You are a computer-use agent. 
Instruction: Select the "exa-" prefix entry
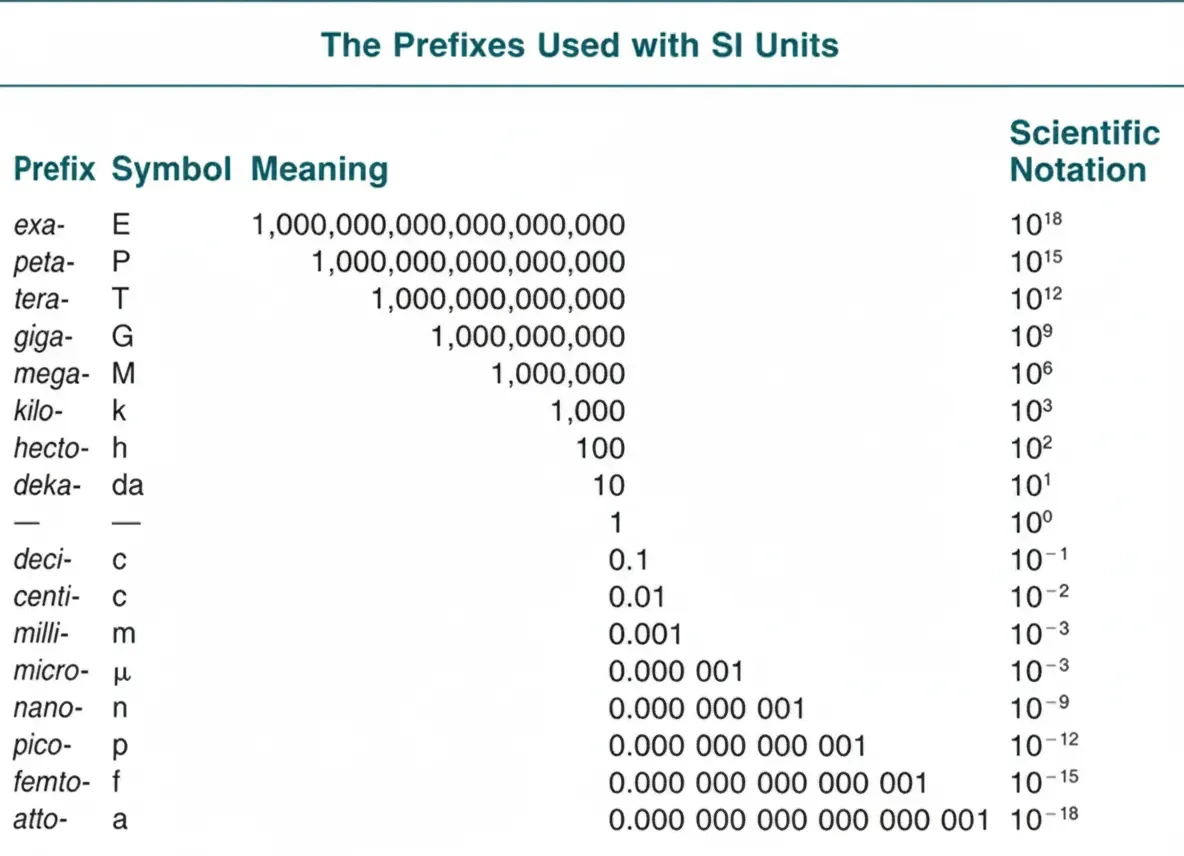click(39, 225)
